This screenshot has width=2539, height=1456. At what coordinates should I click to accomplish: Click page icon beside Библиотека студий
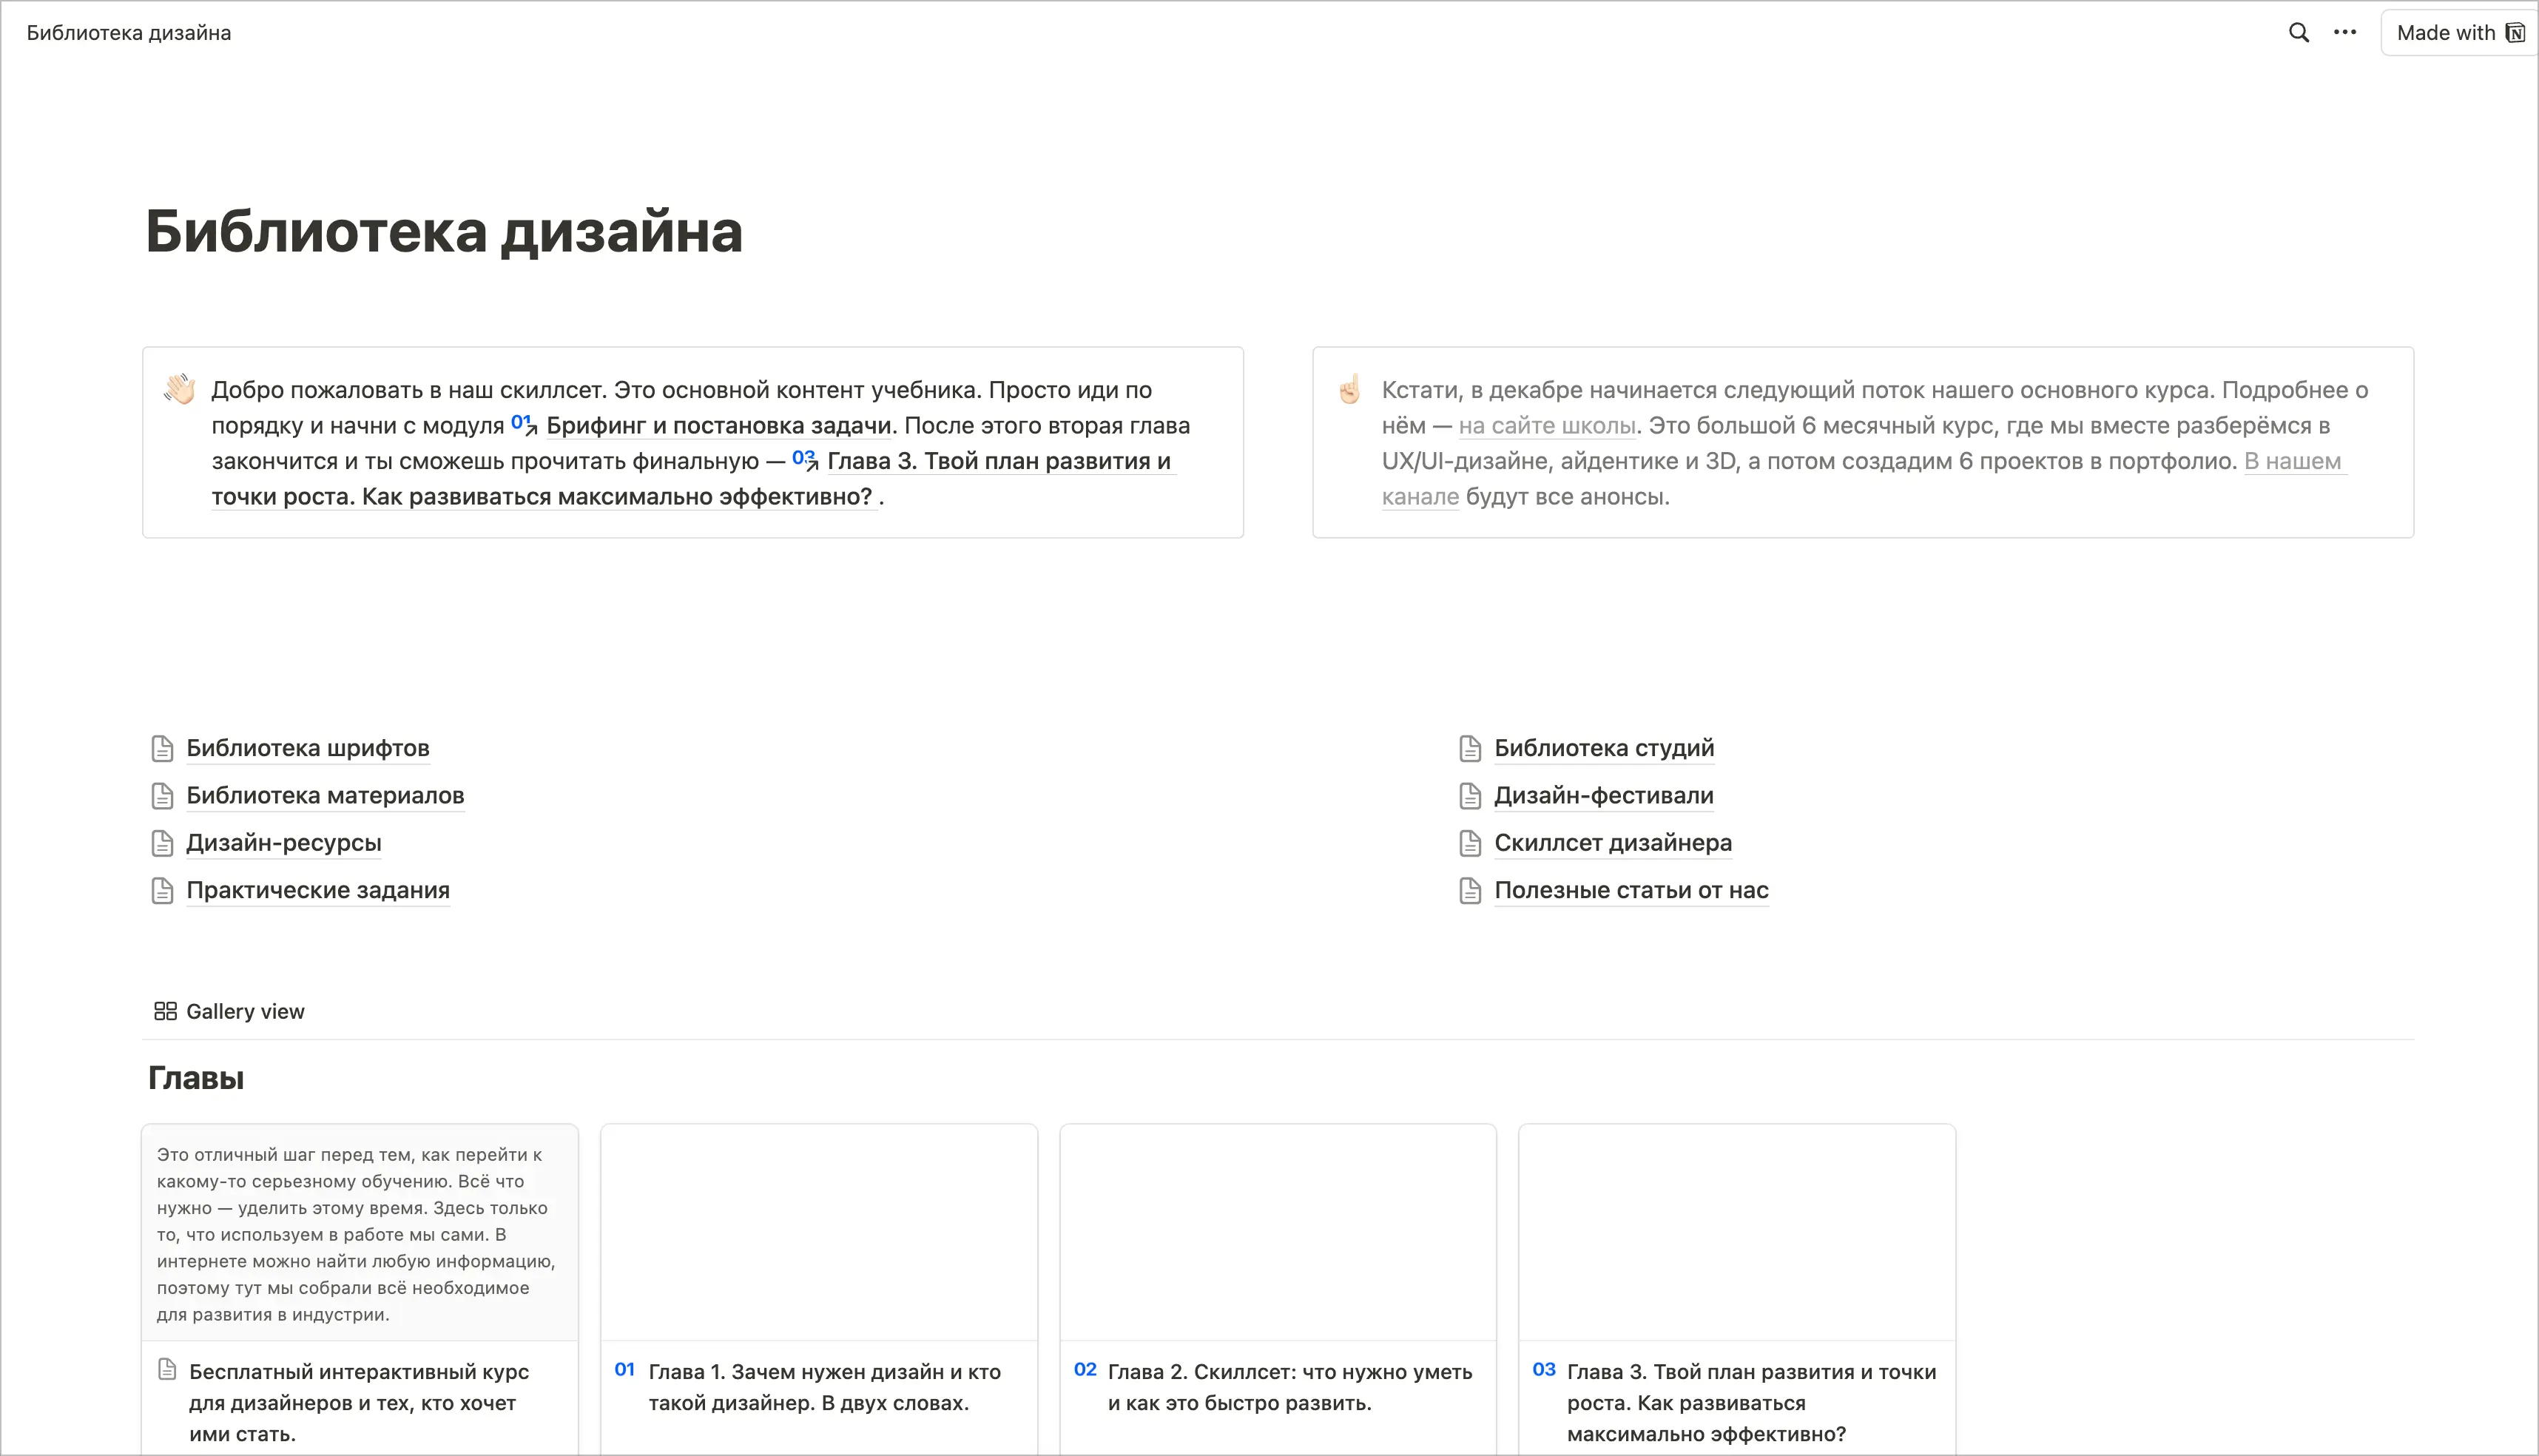1470,748
